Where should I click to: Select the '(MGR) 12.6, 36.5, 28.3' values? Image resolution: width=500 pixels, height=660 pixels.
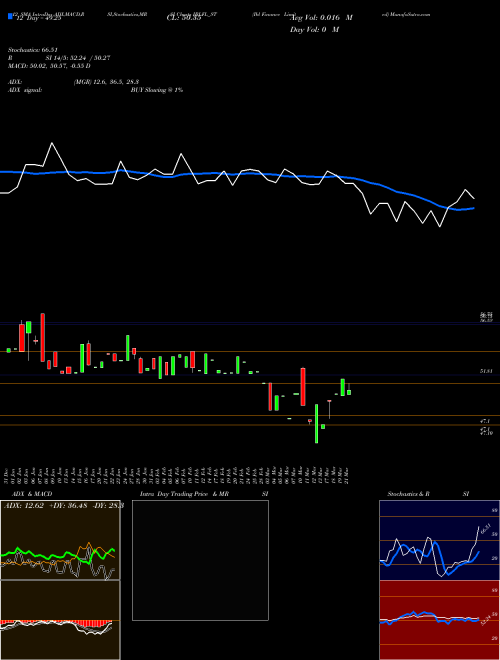click(x=106, y=82)
